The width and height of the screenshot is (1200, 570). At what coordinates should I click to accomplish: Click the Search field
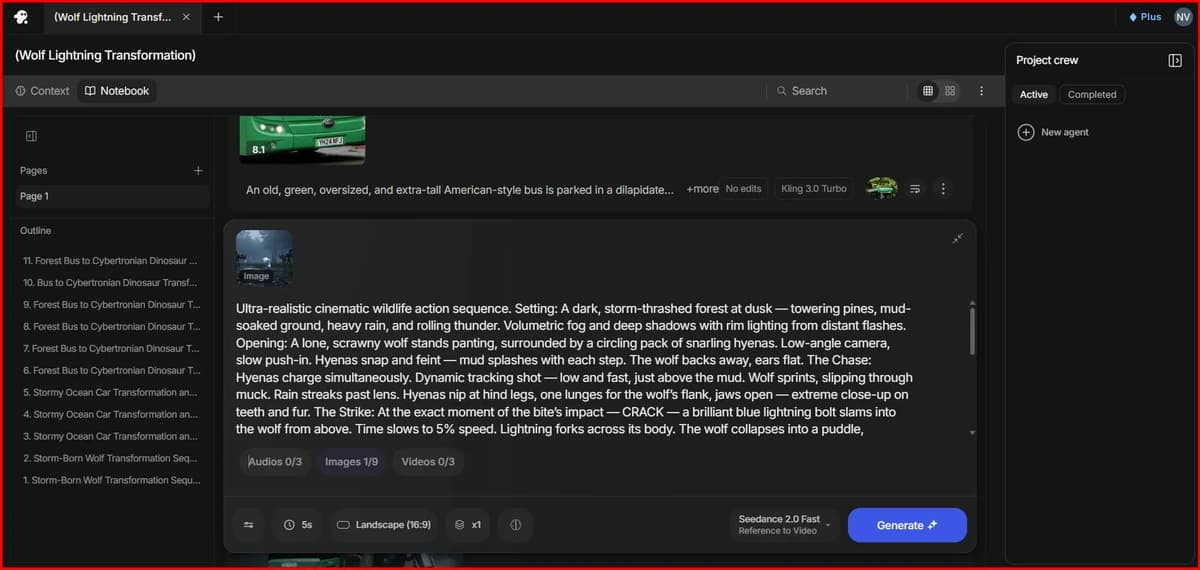click(837, 91)
